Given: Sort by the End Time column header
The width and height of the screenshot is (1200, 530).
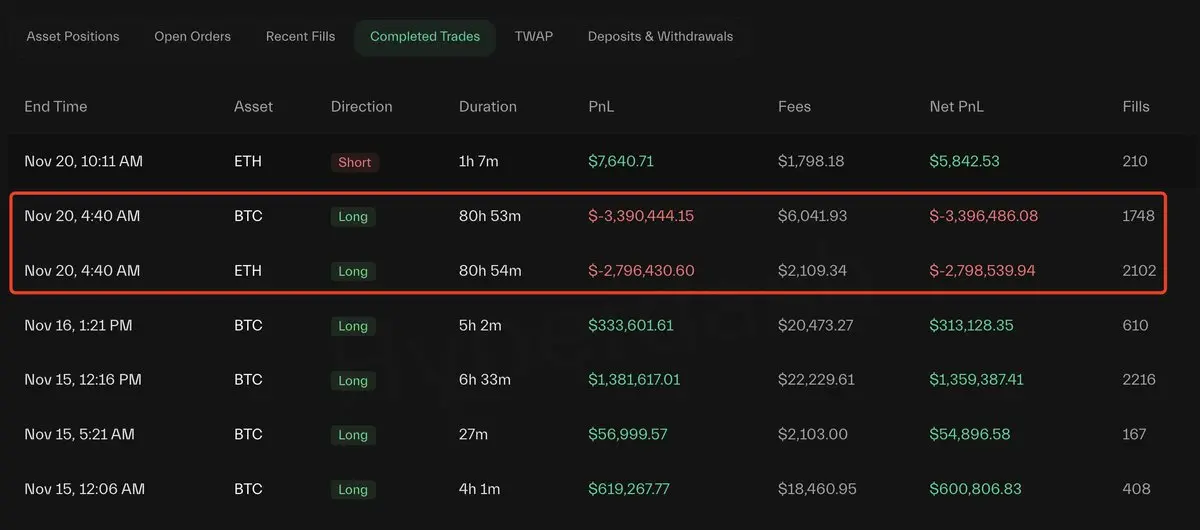Looking at the screenshot, I should [56, 107].
